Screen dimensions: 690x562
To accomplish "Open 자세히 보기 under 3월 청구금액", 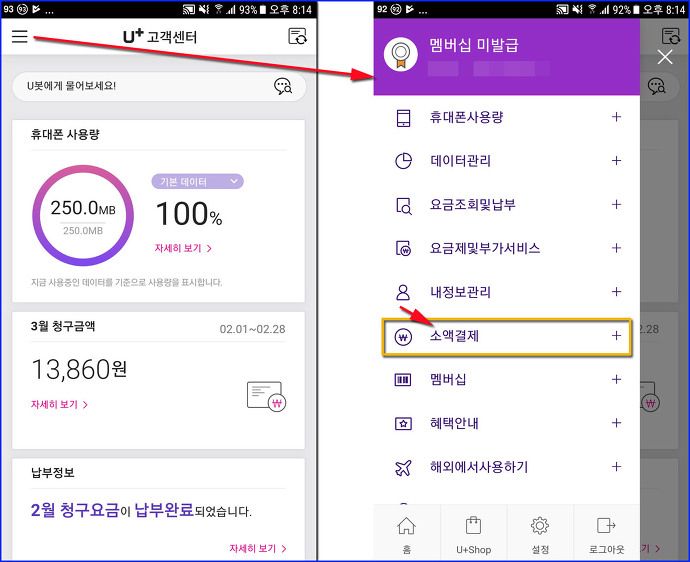I will (x=59, y=404).
